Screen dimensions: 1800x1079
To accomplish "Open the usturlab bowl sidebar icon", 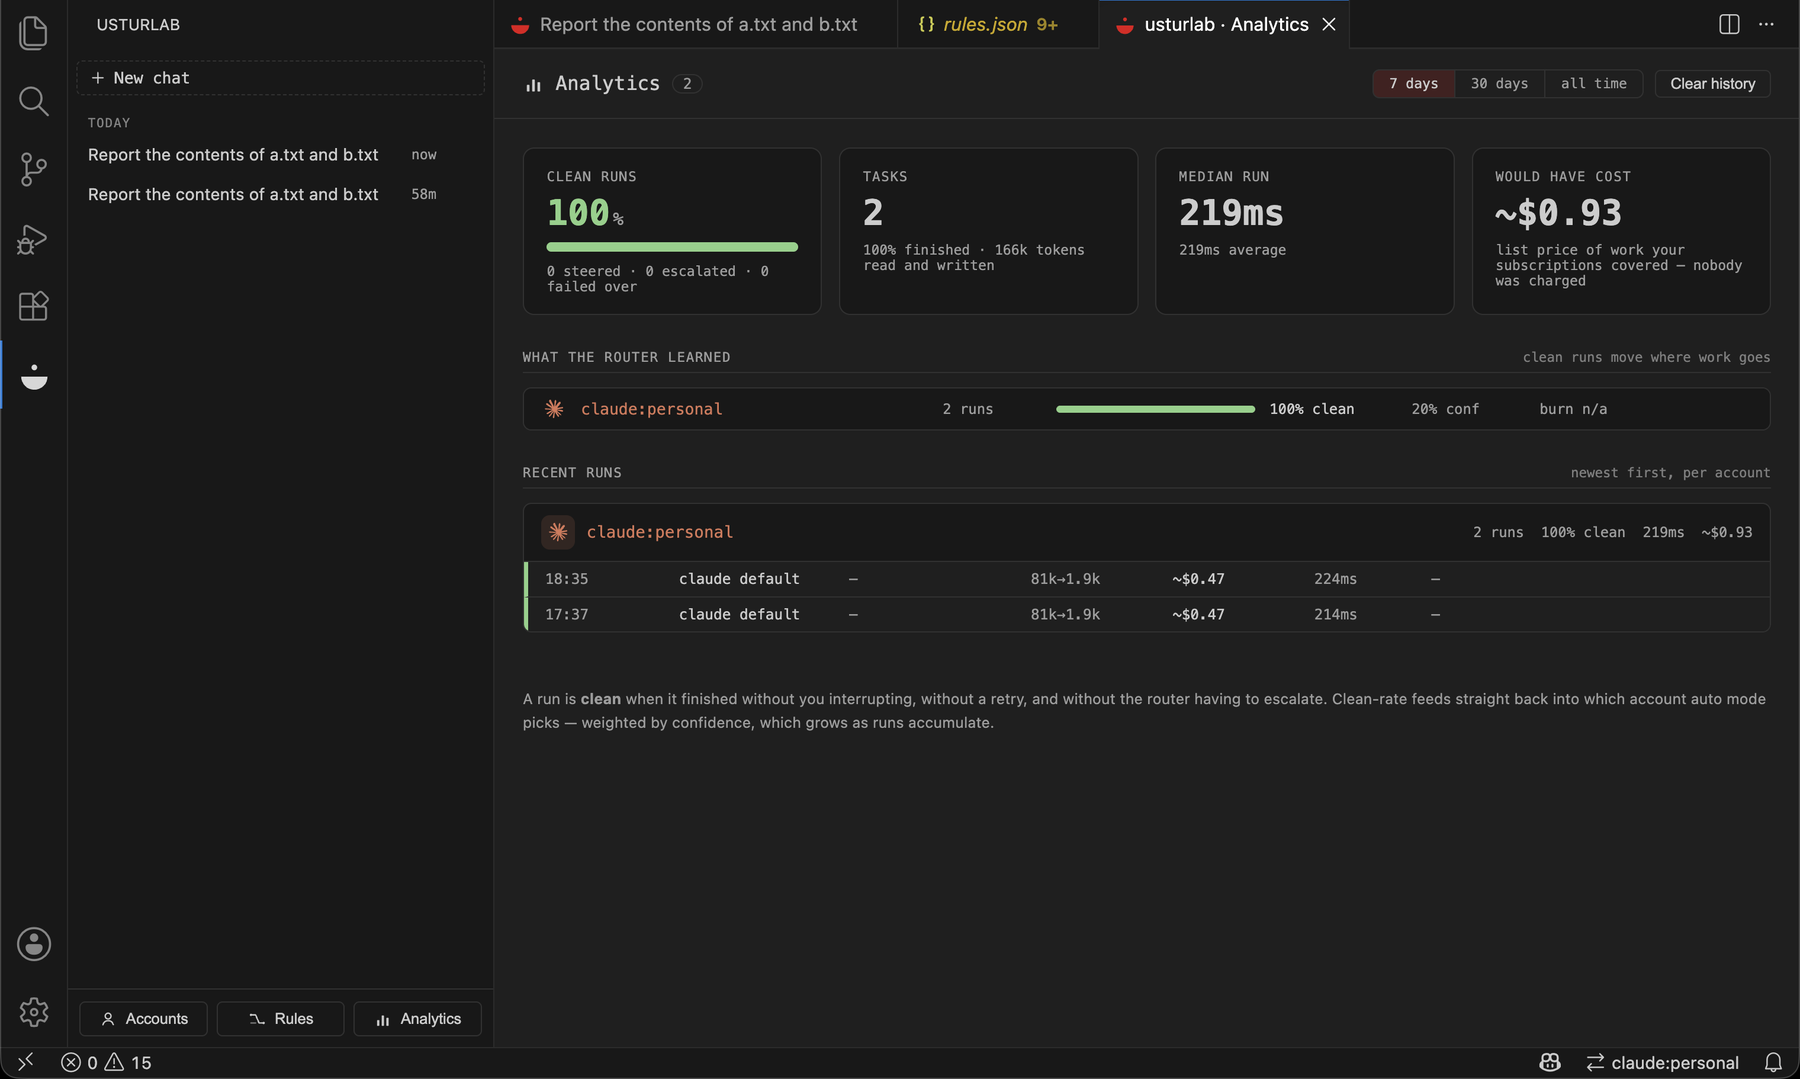I will pos(34,376).
